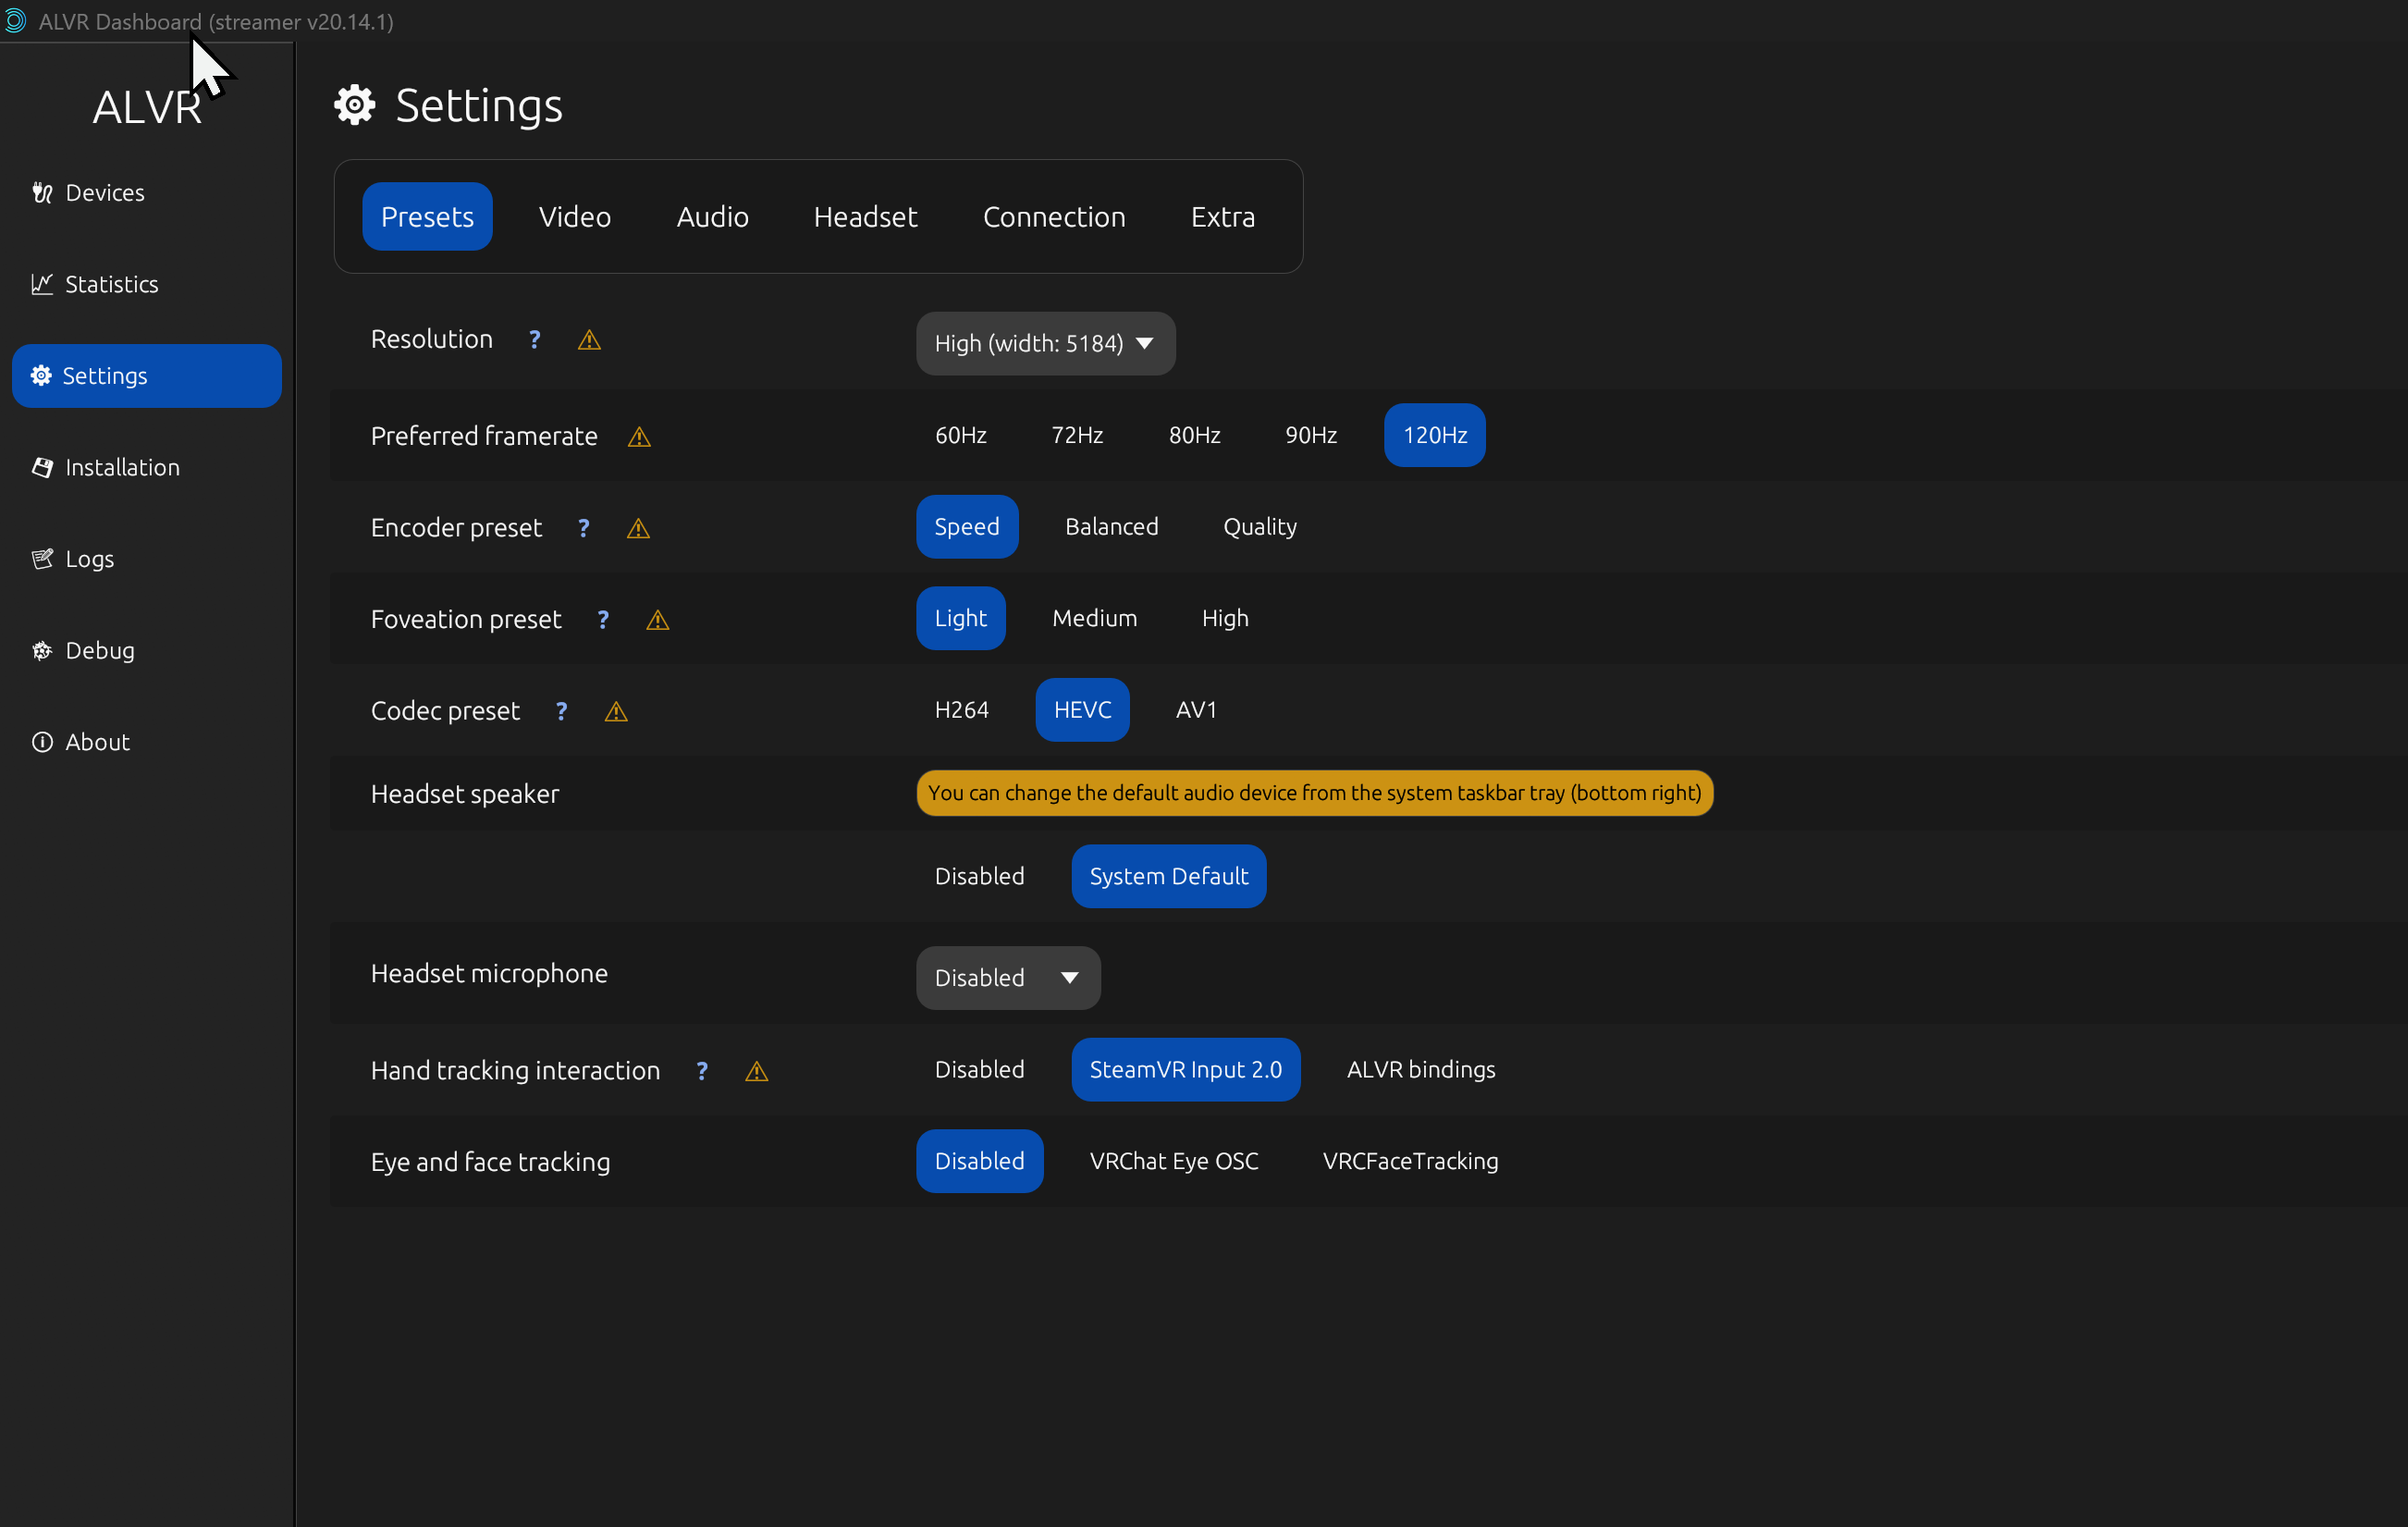The image size is (2408, 1527).
Task: Open the Devices page from the sidebar
Action: pyautogui.click(x=104, y=192)
